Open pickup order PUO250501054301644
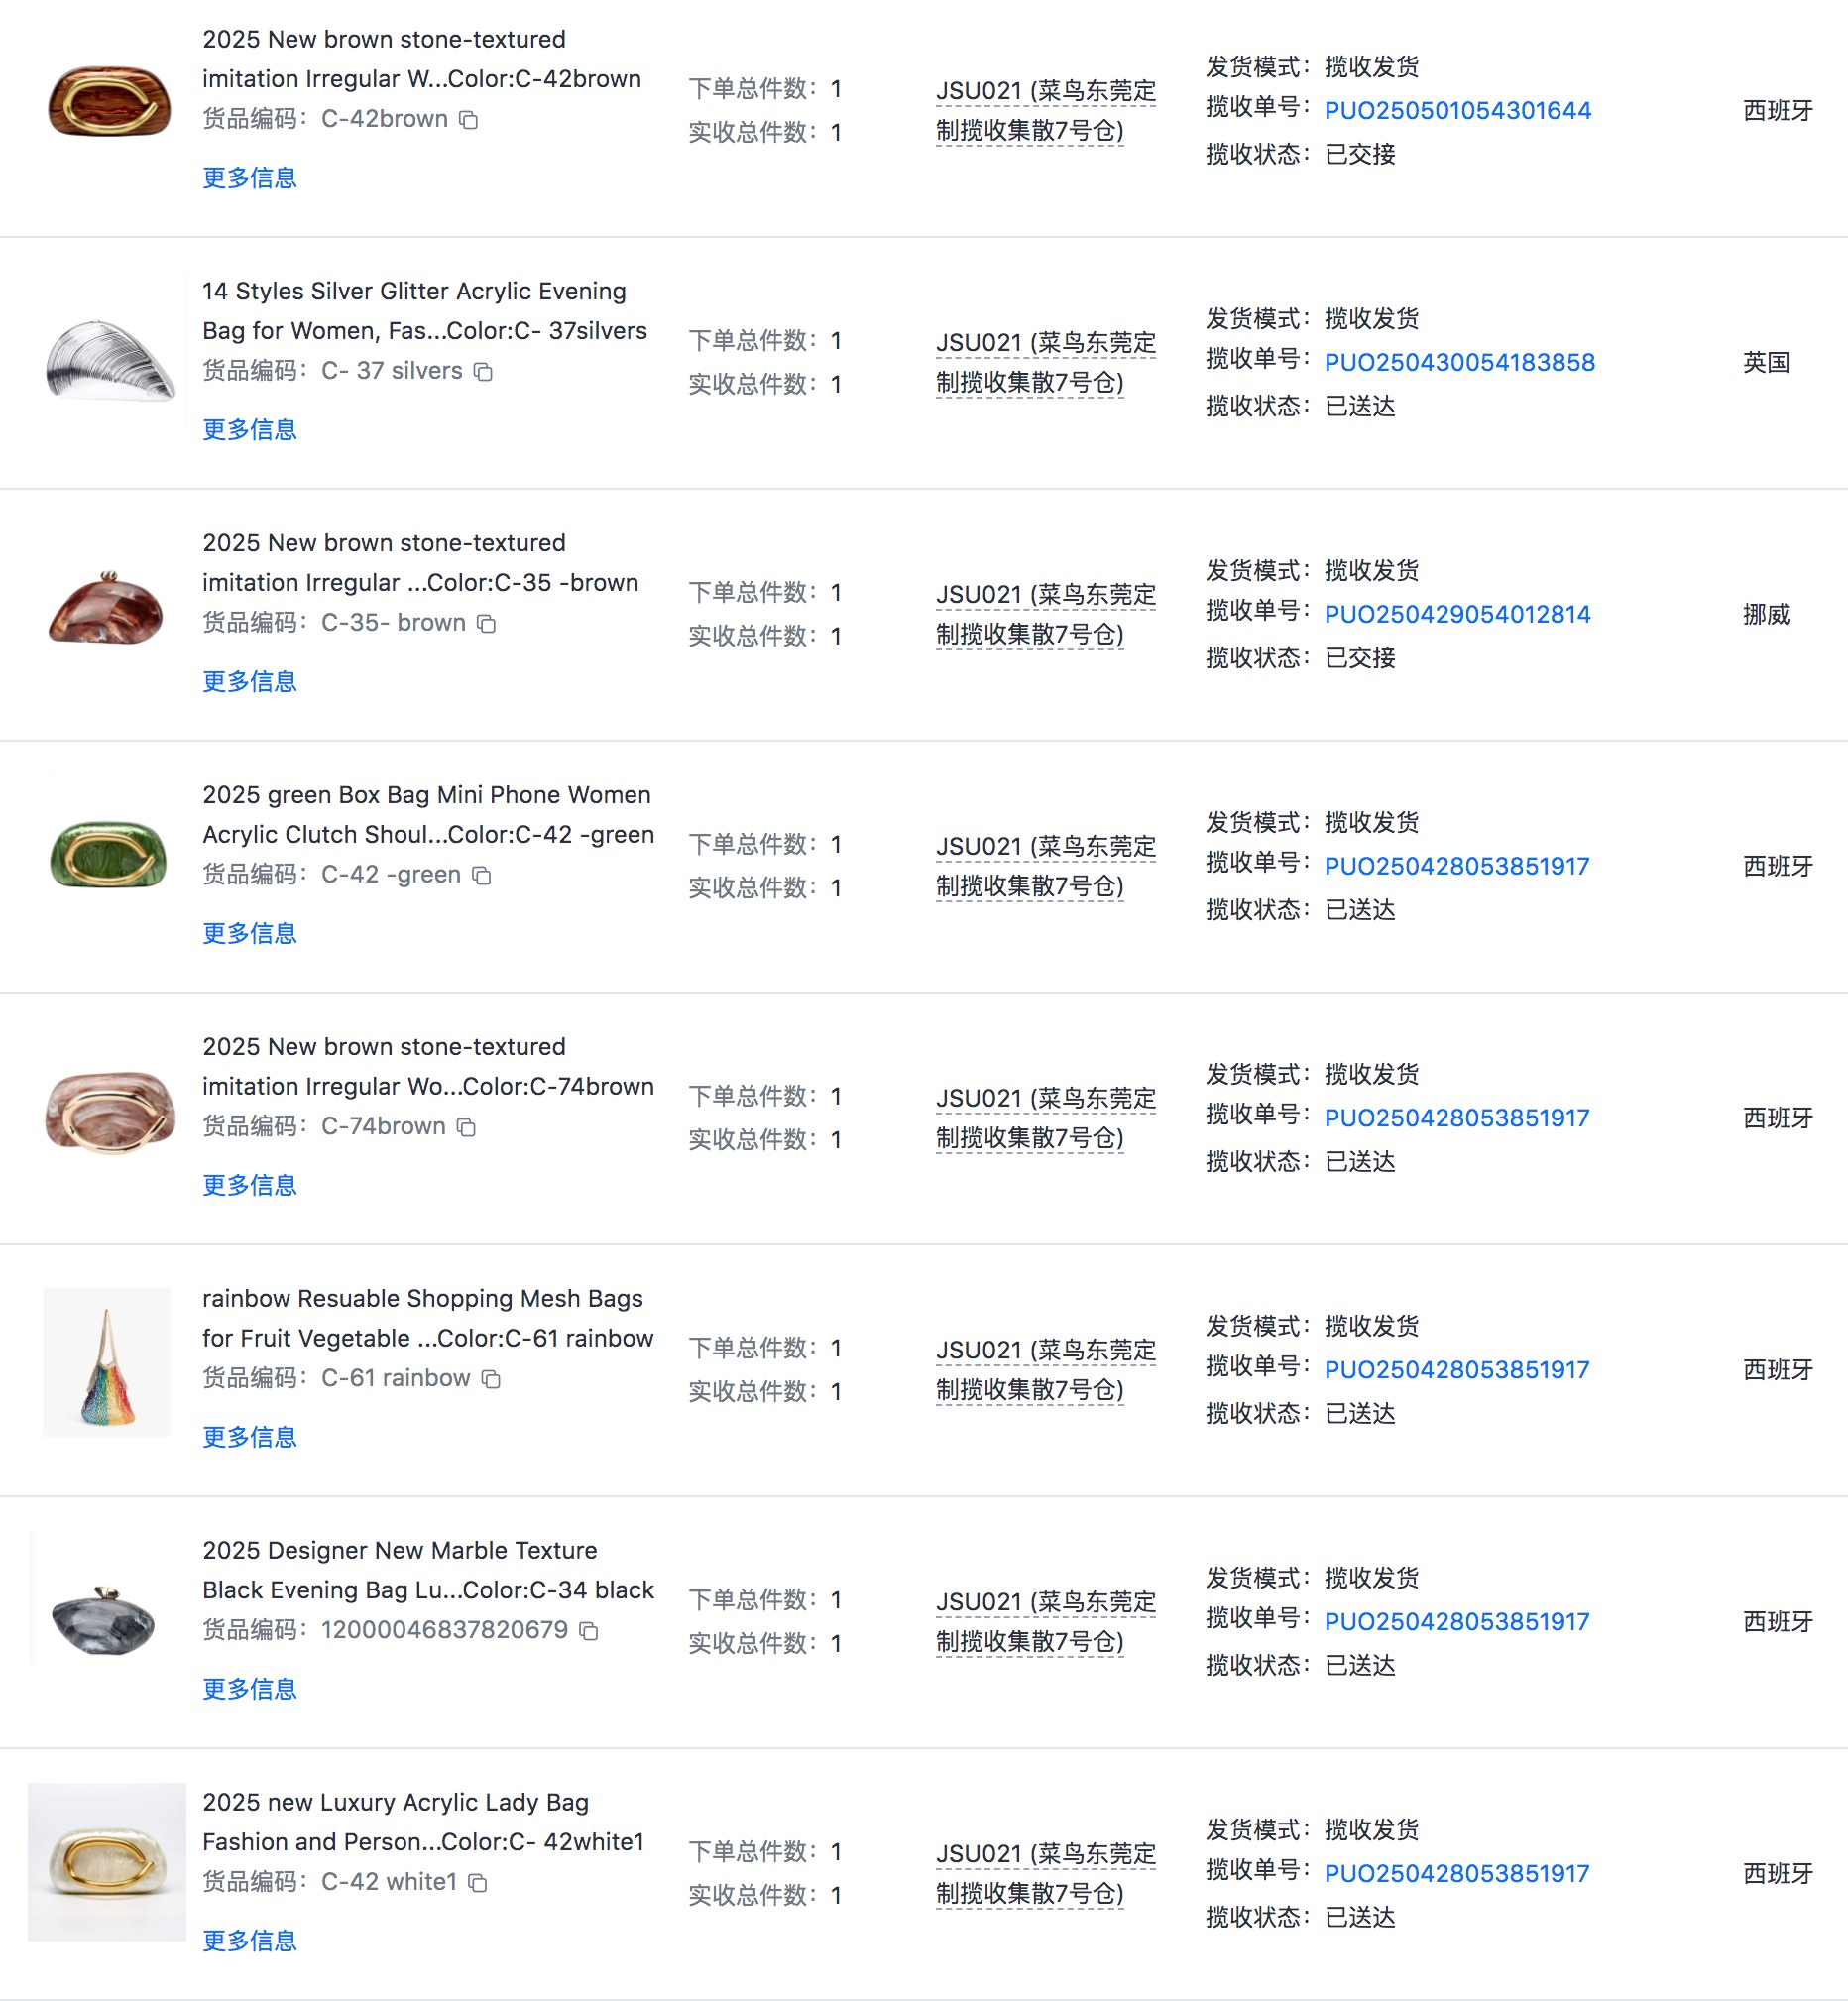The width and height of the screenshot is (1848, 2001). (1457, 111)
